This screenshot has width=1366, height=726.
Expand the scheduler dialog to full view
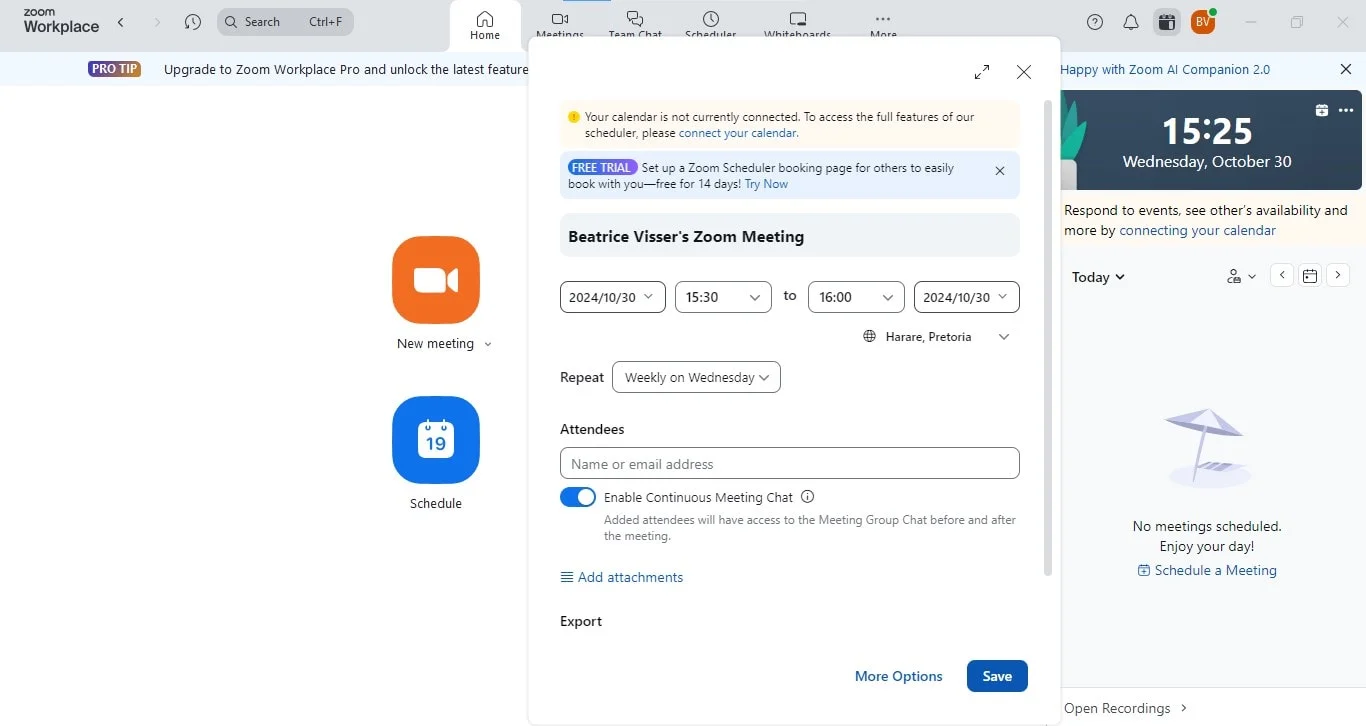(x=982, y=72)
